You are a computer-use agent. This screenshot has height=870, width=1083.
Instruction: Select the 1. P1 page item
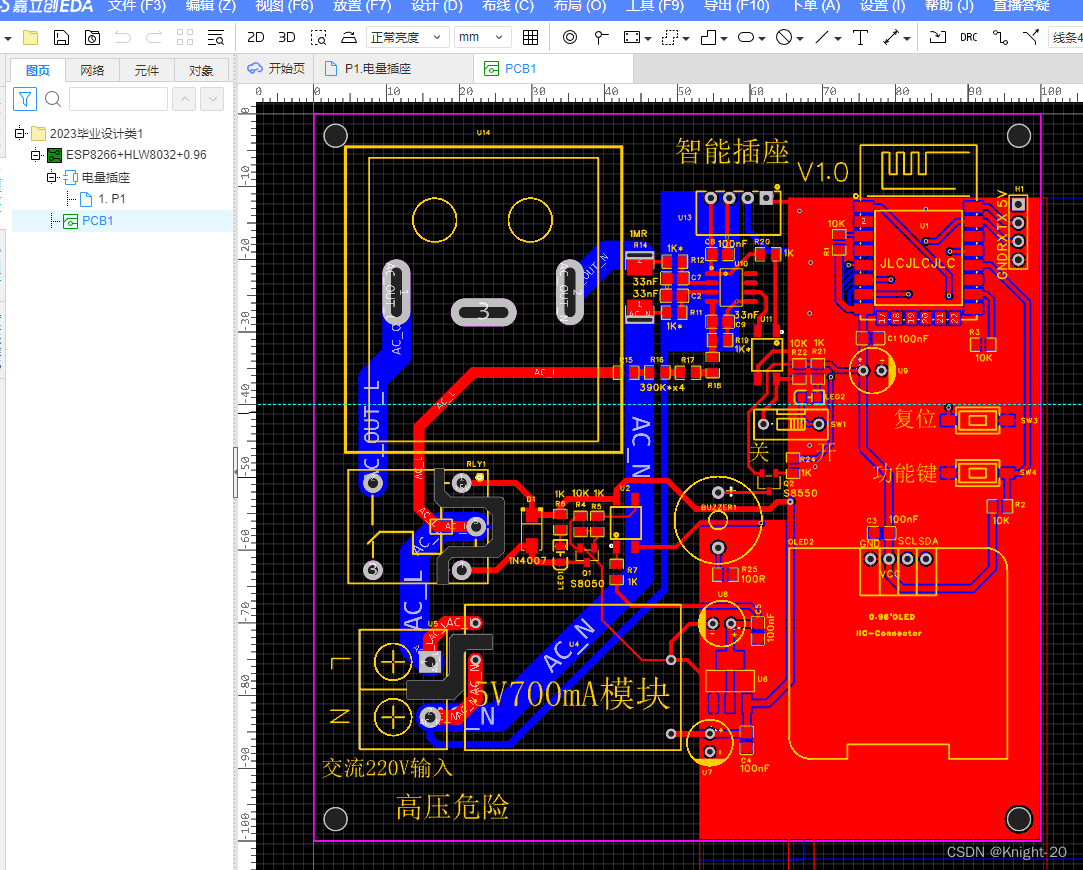point(103,199)
